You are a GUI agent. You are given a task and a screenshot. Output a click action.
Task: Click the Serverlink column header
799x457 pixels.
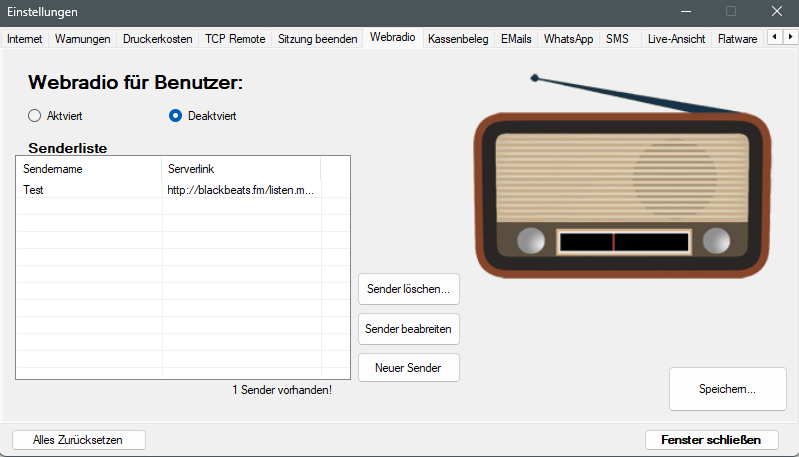click(x=241, y=169)
